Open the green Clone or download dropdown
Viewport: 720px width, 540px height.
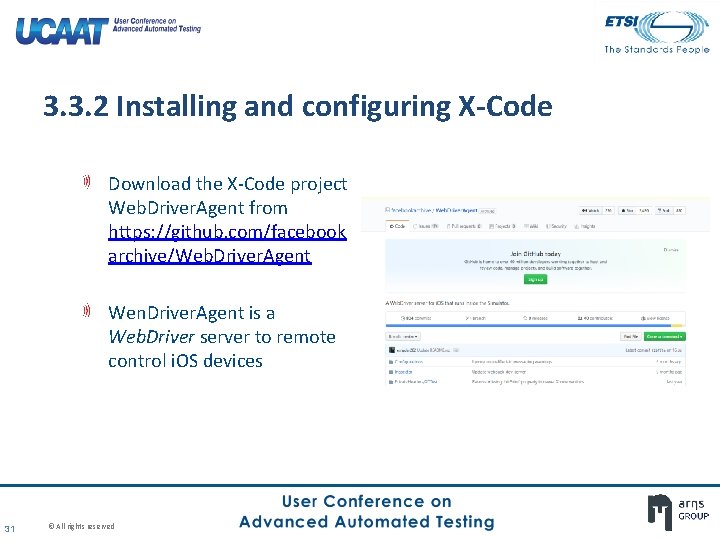coord(664,337)
